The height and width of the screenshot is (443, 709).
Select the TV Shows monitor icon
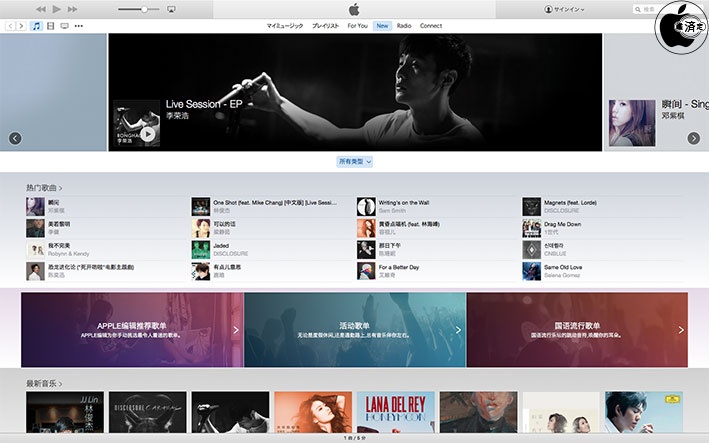(x=65, y=26)
